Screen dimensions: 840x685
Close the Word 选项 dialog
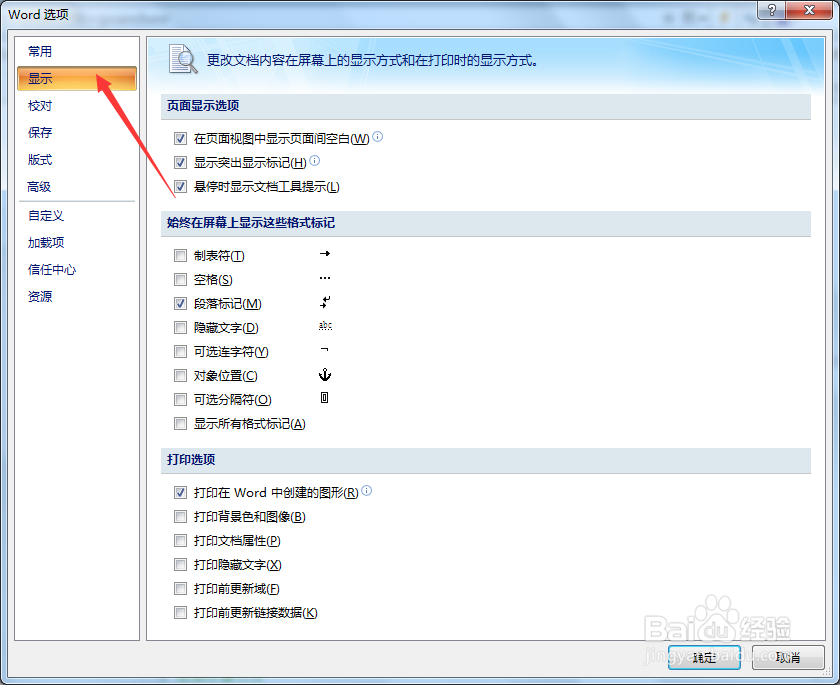pyautogui.click(x=809, y=10)
